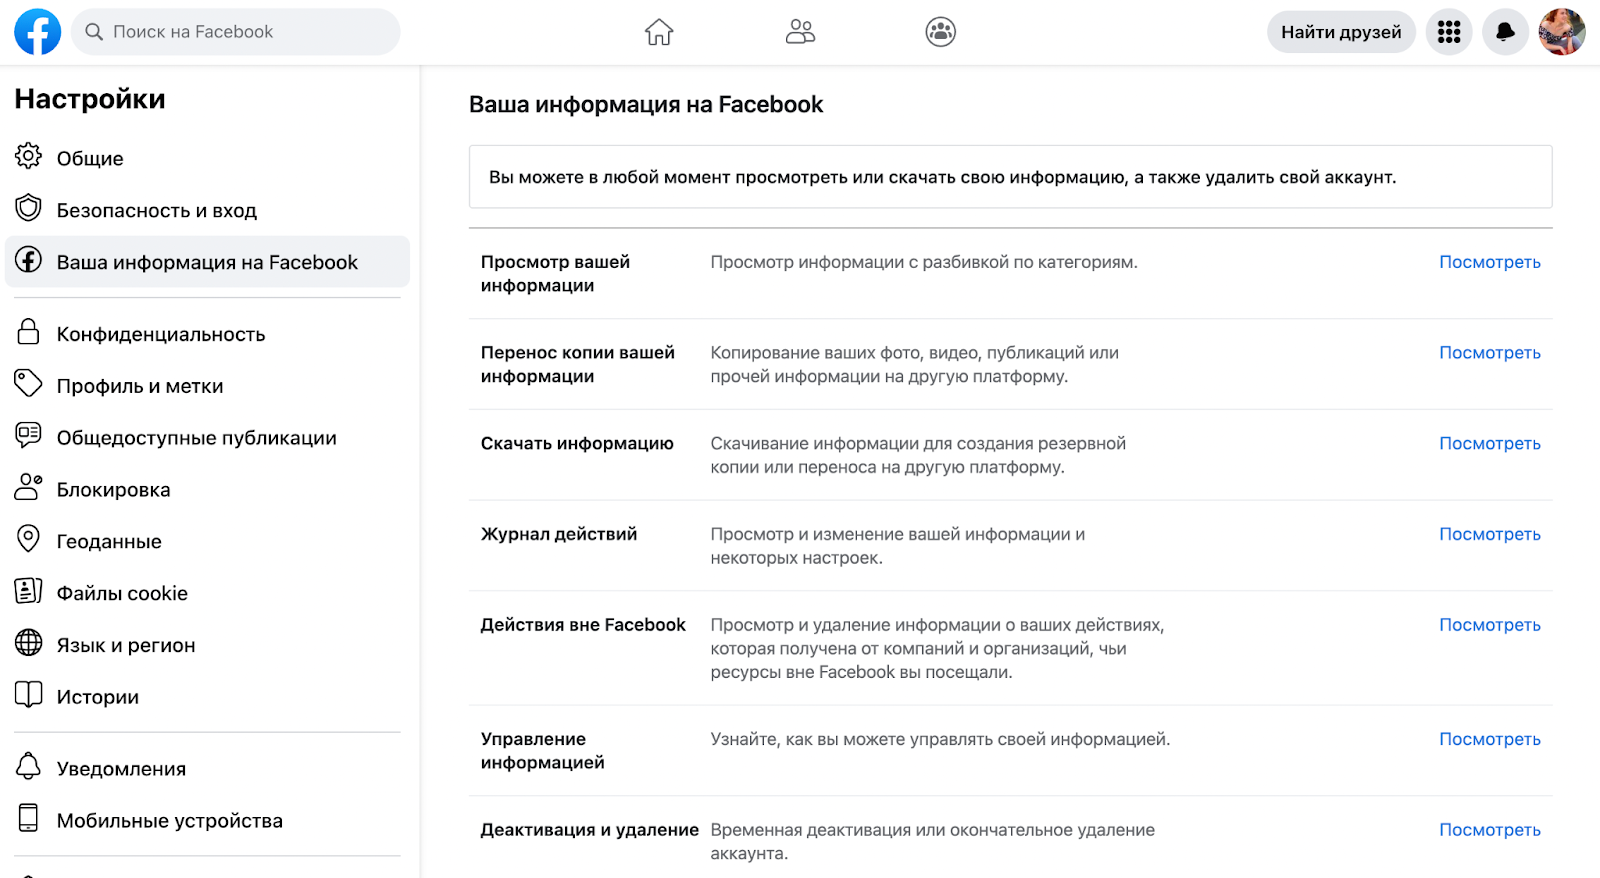The image size is (1600, 878).
Task: Go to the Home feed icon
Action: click(x=659, y=32)
